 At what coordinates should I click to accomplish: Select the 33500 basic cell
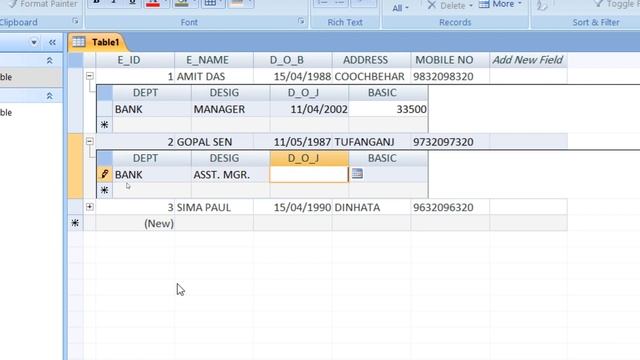pos(388,109)
